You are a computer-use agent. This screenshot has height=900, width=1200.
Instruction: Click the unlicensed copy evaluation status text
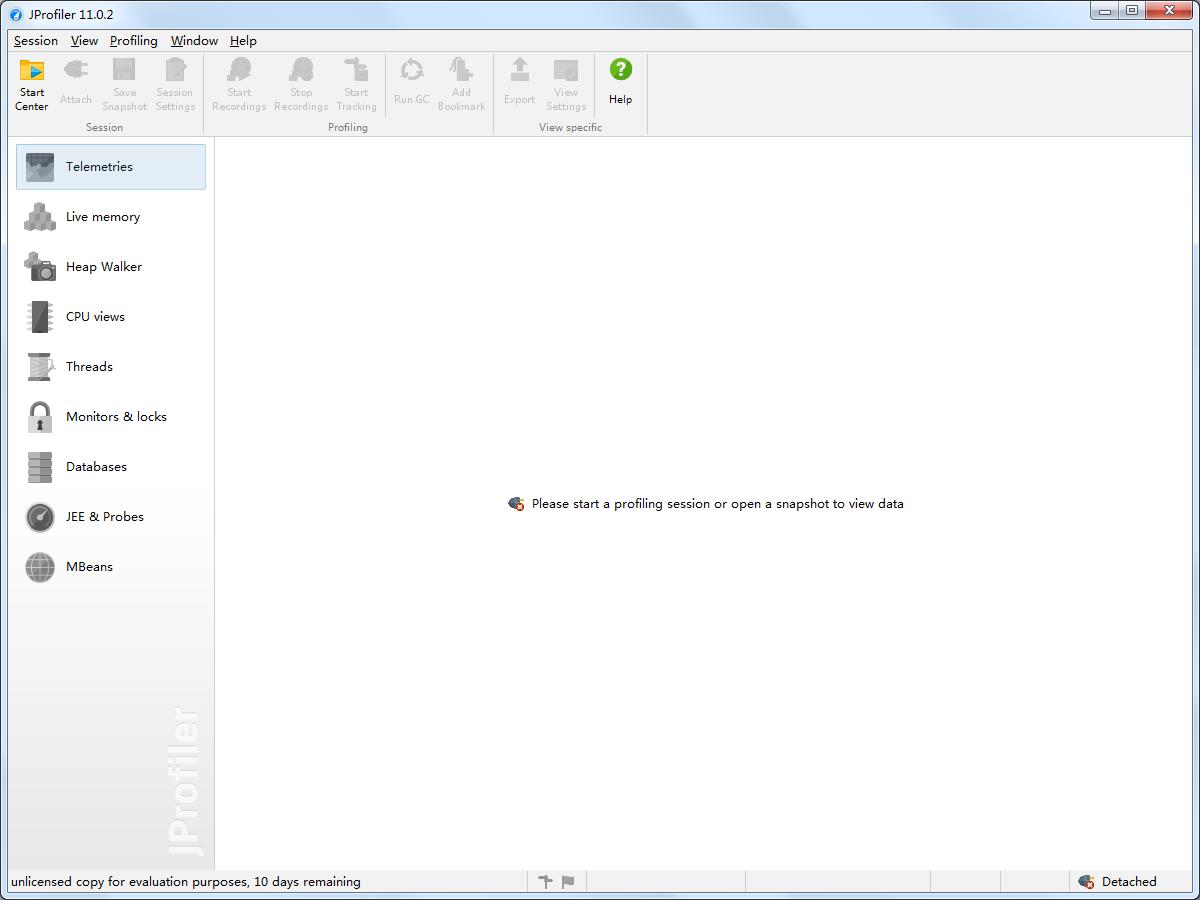[186, 881]
